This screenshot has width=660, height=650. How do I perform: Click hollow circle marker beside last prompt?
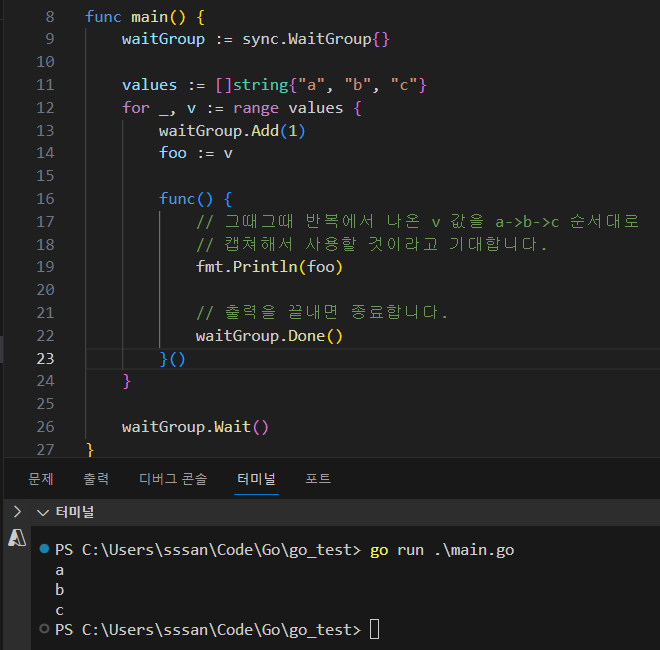click(x=43, y=629)
